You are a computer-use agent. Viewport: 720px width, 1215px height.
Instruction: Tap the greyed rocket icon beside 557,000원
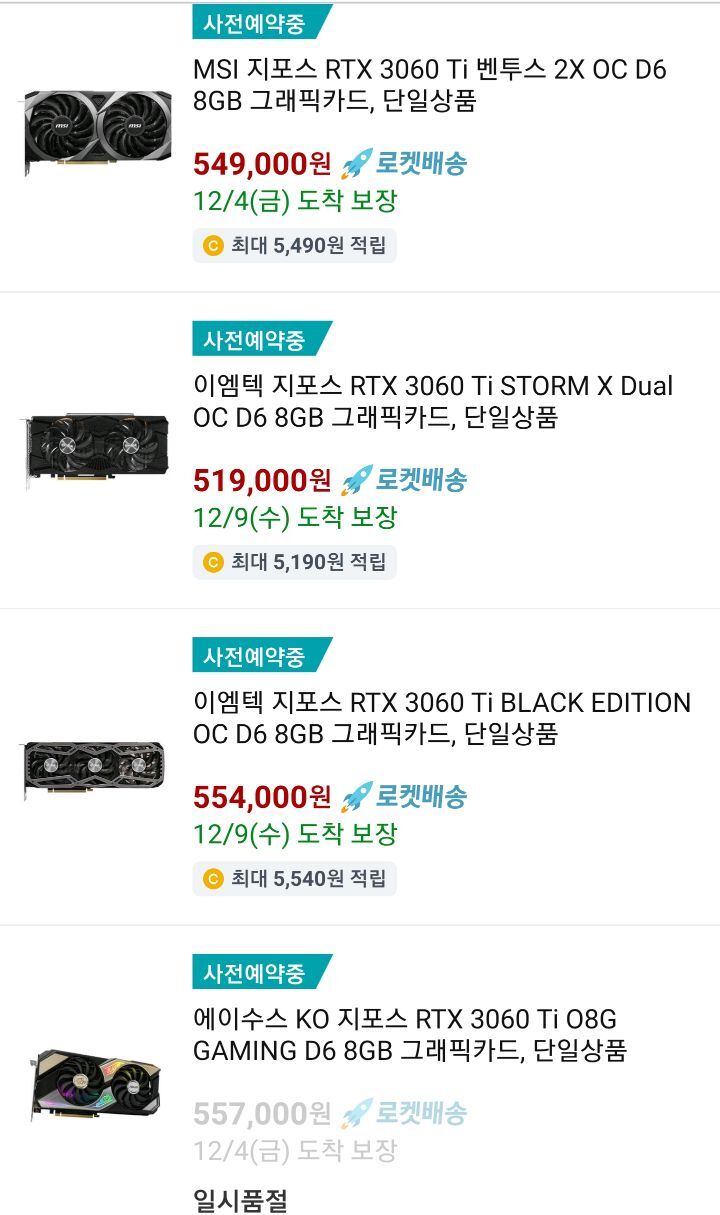[356, 1113]
